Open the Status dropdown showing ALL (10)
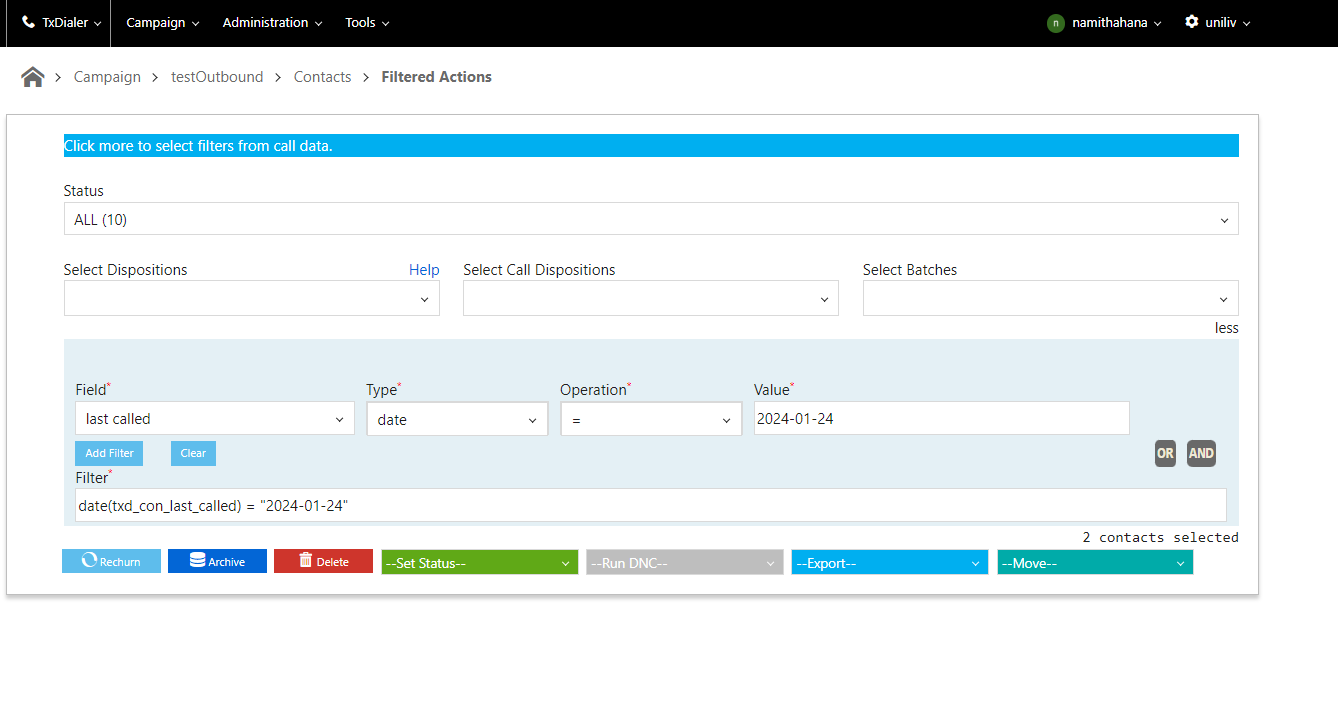 pos(650,219)
